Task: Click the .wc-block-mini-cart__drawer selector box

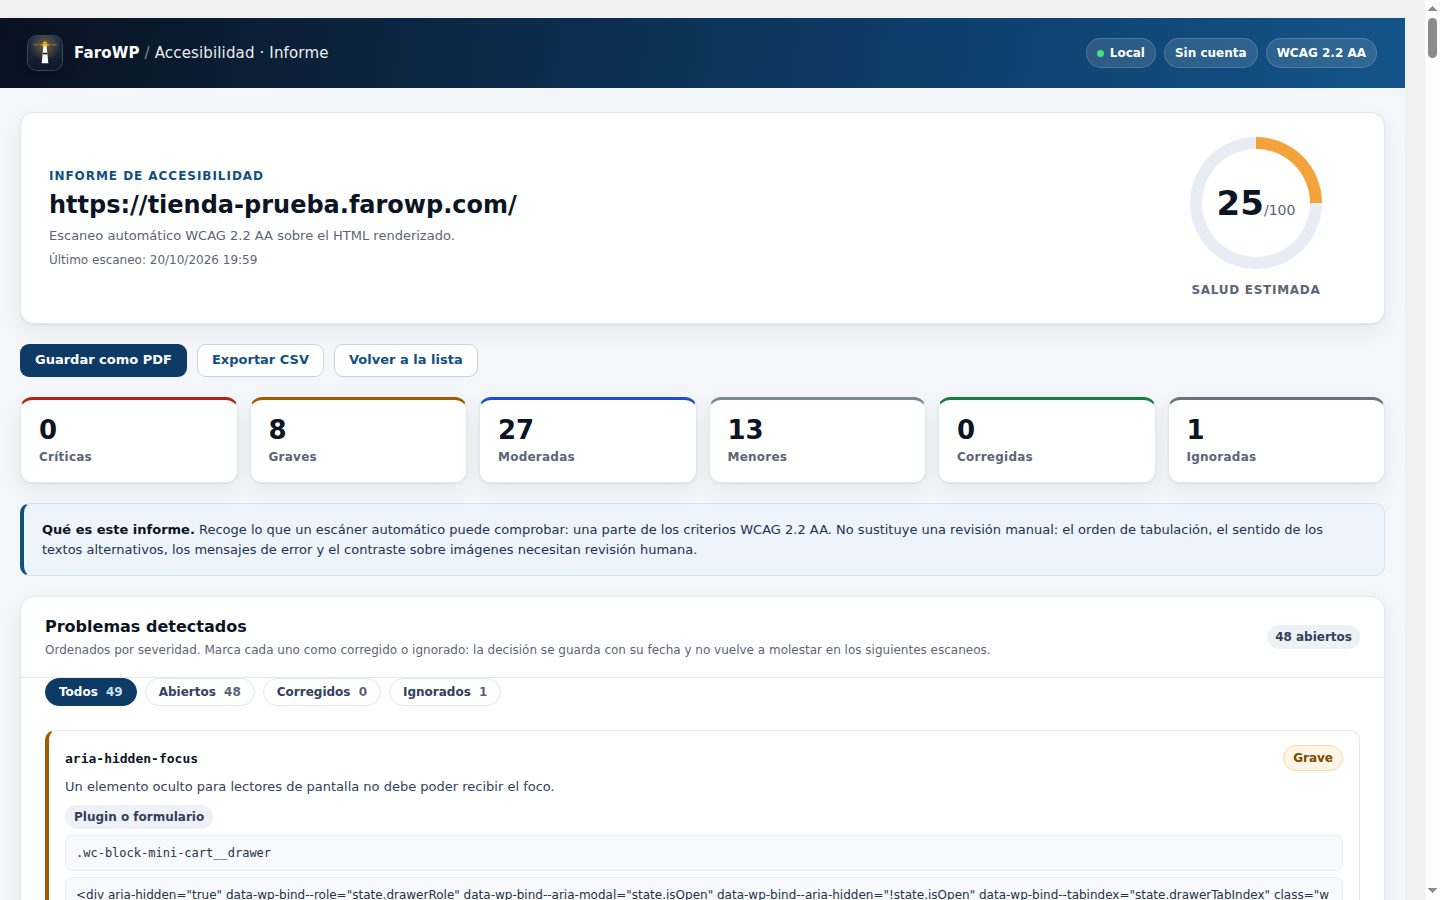Action: pos(704,853)
